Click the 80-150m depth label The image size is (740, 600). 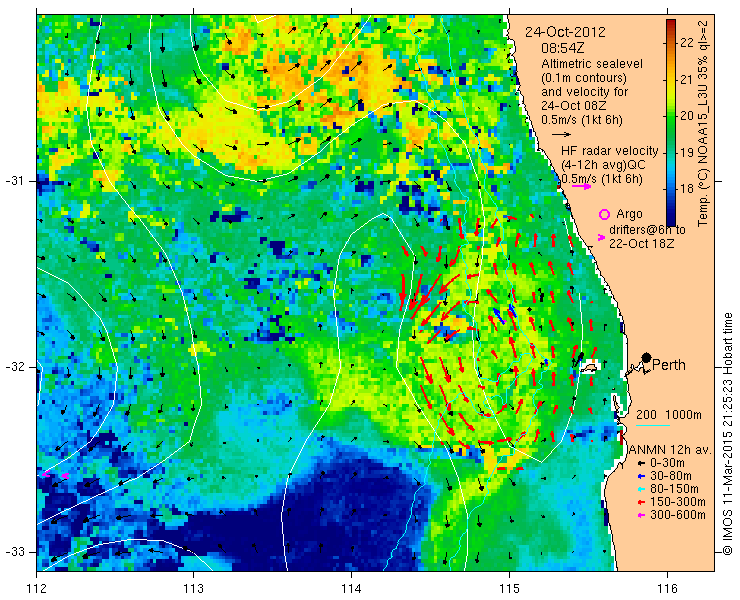(674, 489)
